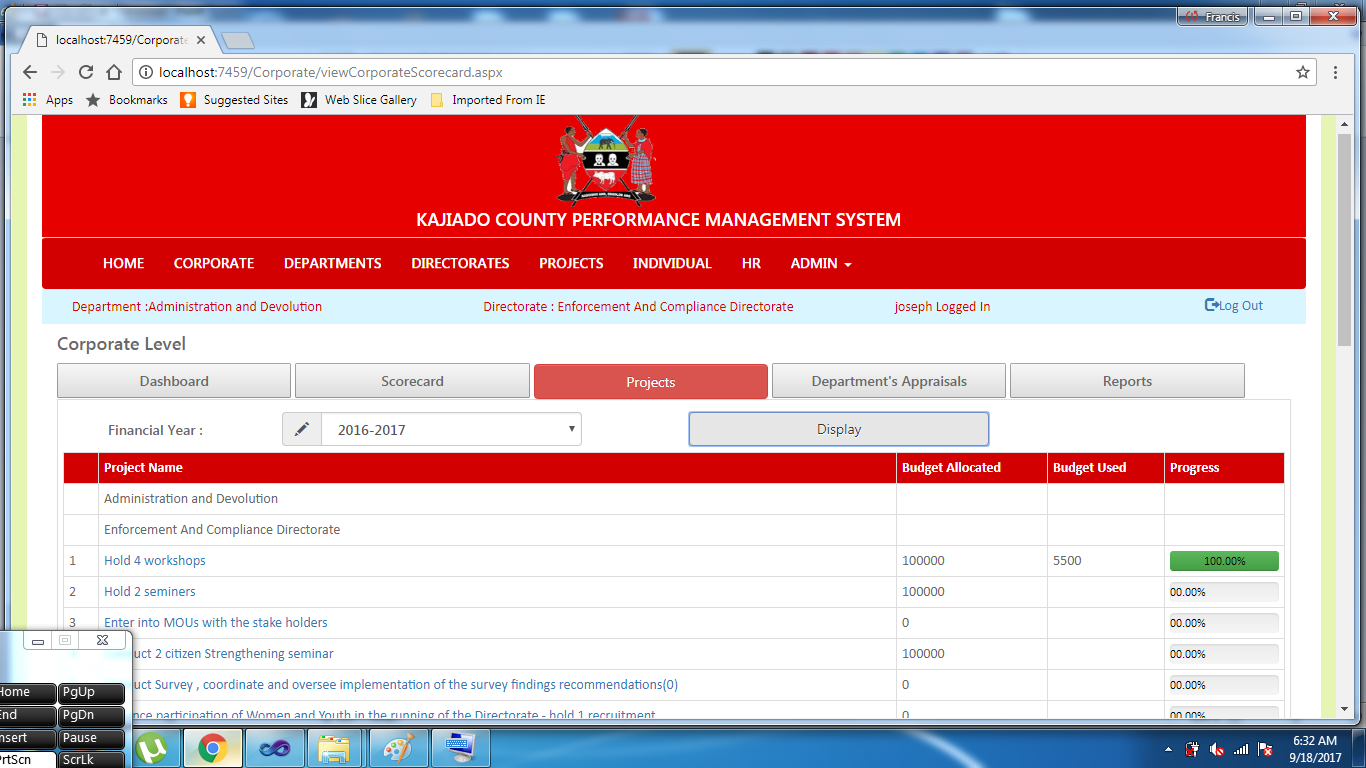Open the On-Screen Keyboard taskbar icon
1366x768 pixels.
click(x=461, y=748)
